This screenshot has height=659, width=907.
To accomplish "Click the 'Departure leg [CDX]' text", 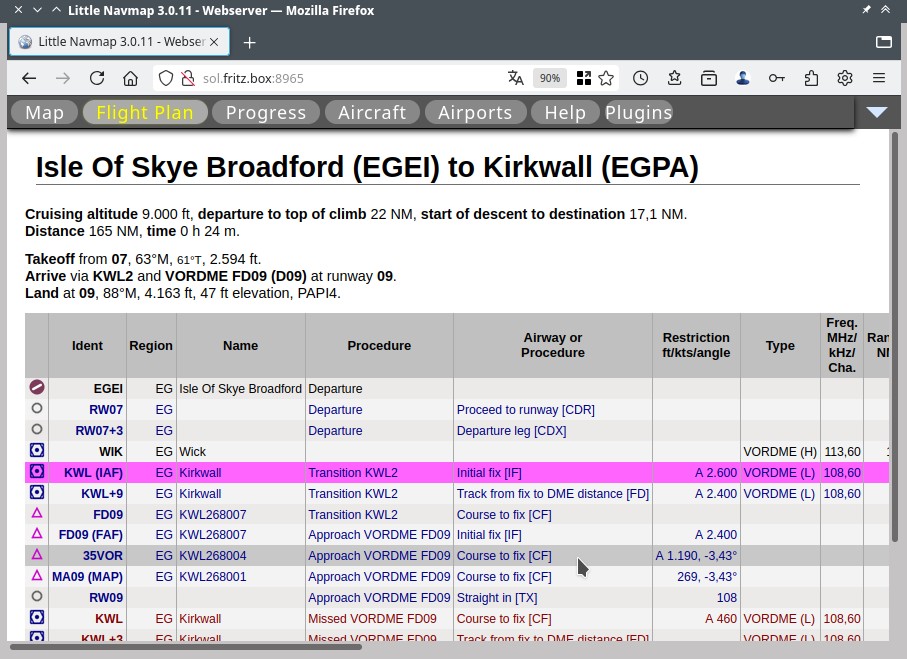I will pos(511,431).
